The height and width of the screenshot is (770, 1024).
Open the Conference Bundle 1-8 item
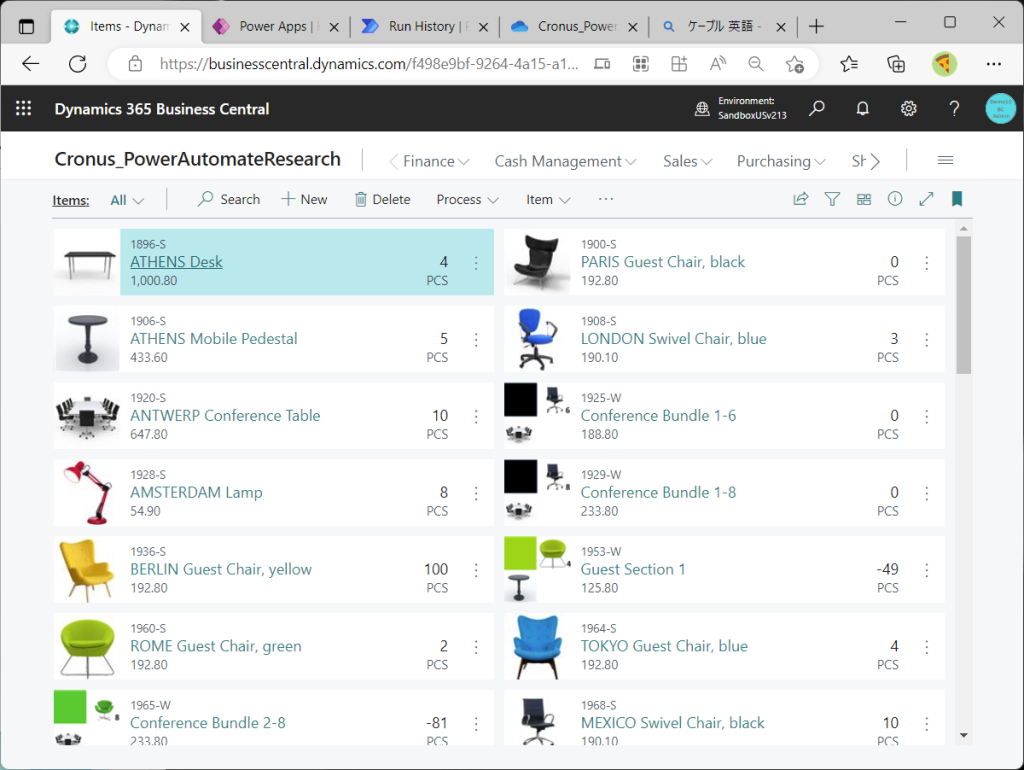pos(658,493)
